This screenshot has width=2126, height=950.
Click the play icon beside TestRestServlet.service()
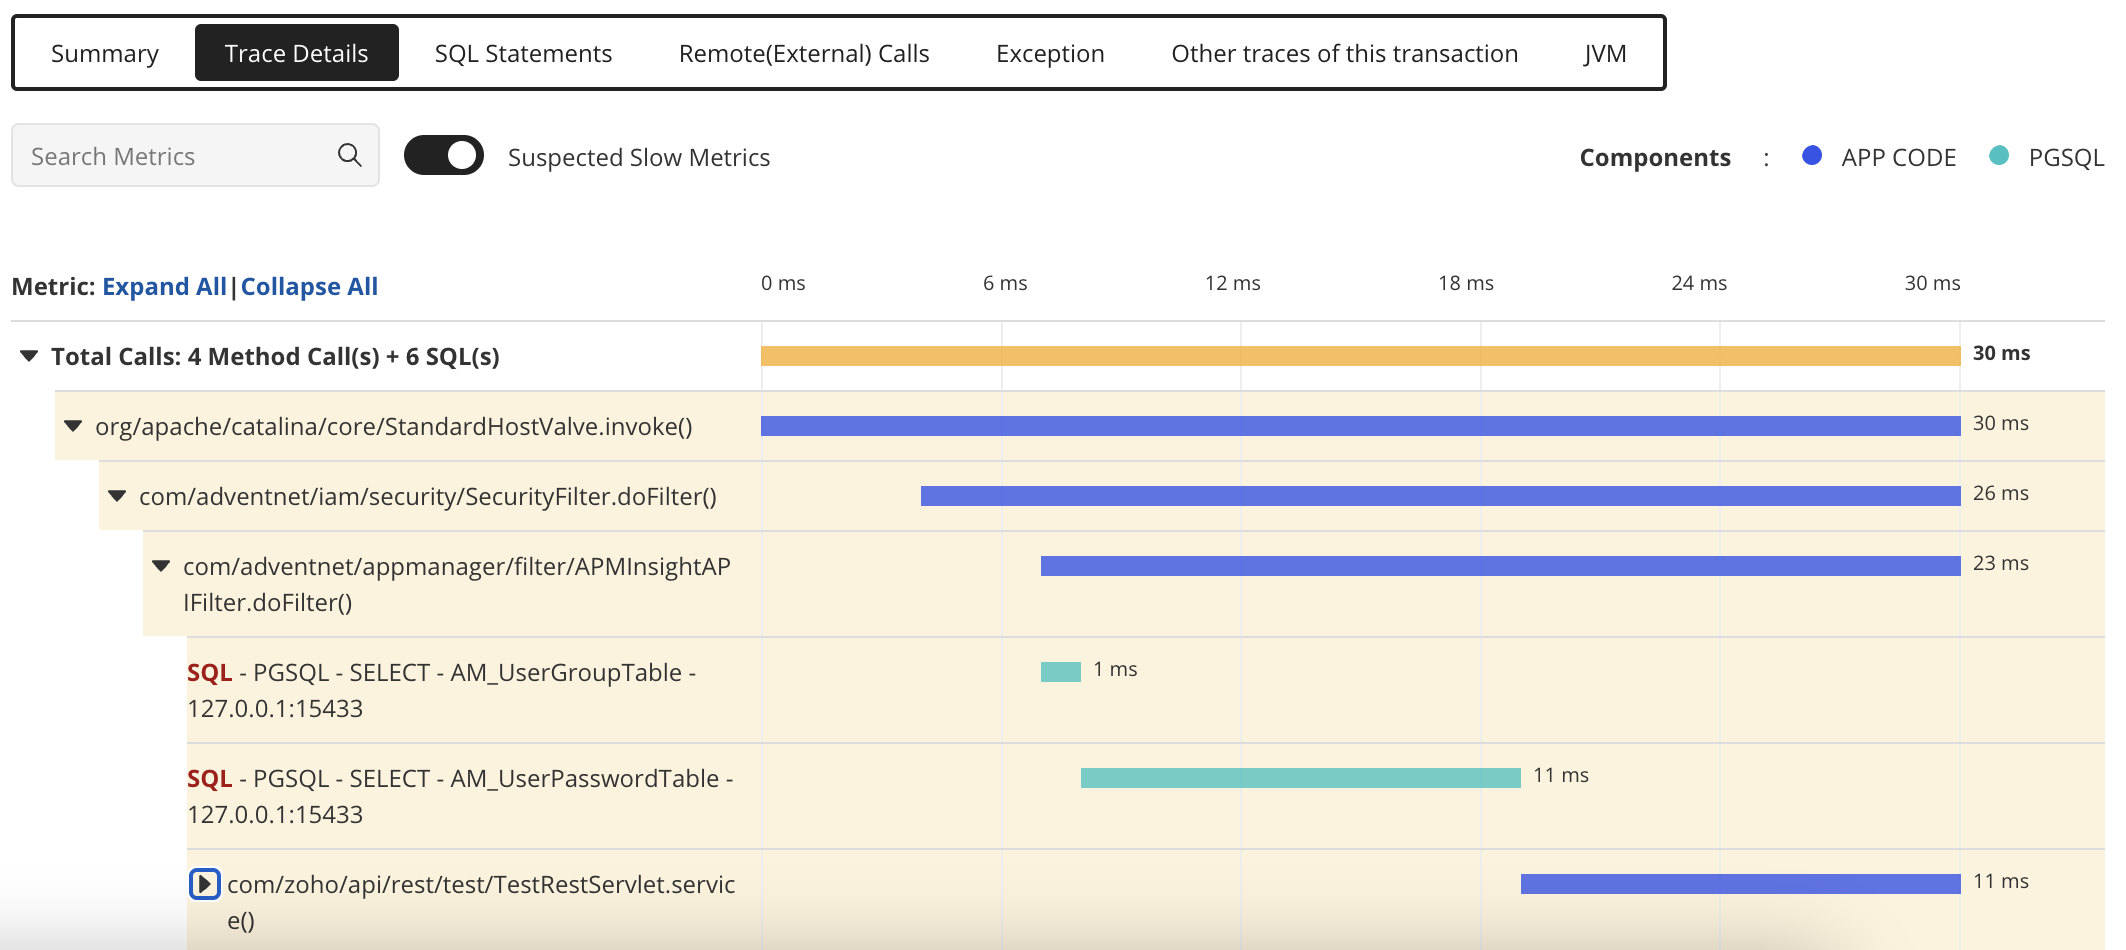(205, 883)
